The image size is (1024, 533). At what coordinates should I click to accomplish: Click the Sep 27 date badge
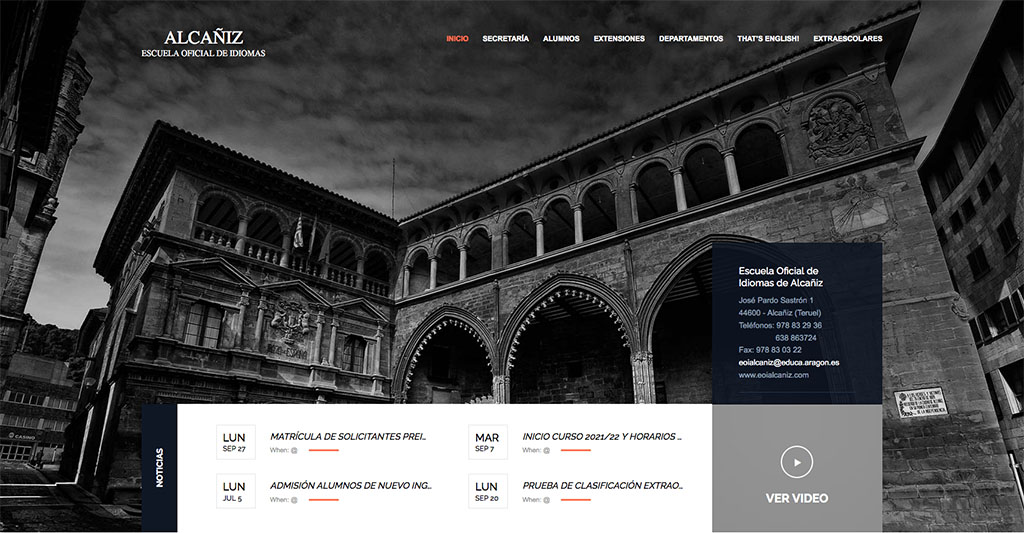coord(235,442)
